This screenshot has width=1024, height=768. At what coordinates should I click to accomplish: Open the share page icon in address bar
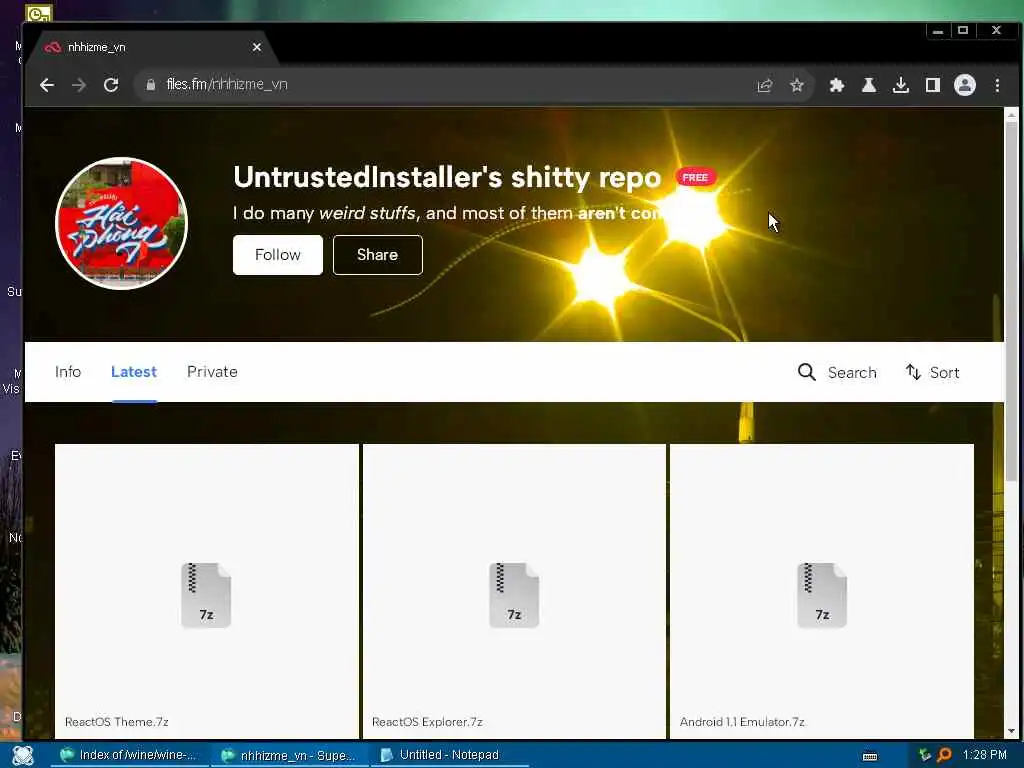765,85
